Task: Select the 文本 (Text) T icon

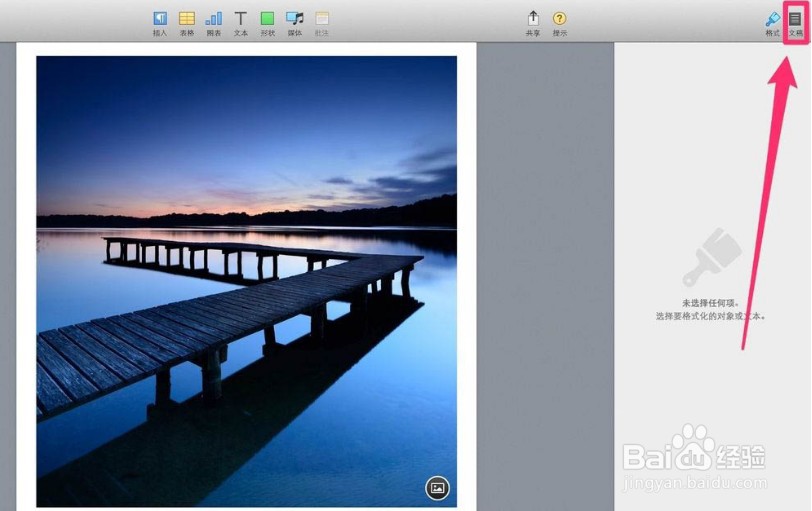Action: tap(240, 24)
